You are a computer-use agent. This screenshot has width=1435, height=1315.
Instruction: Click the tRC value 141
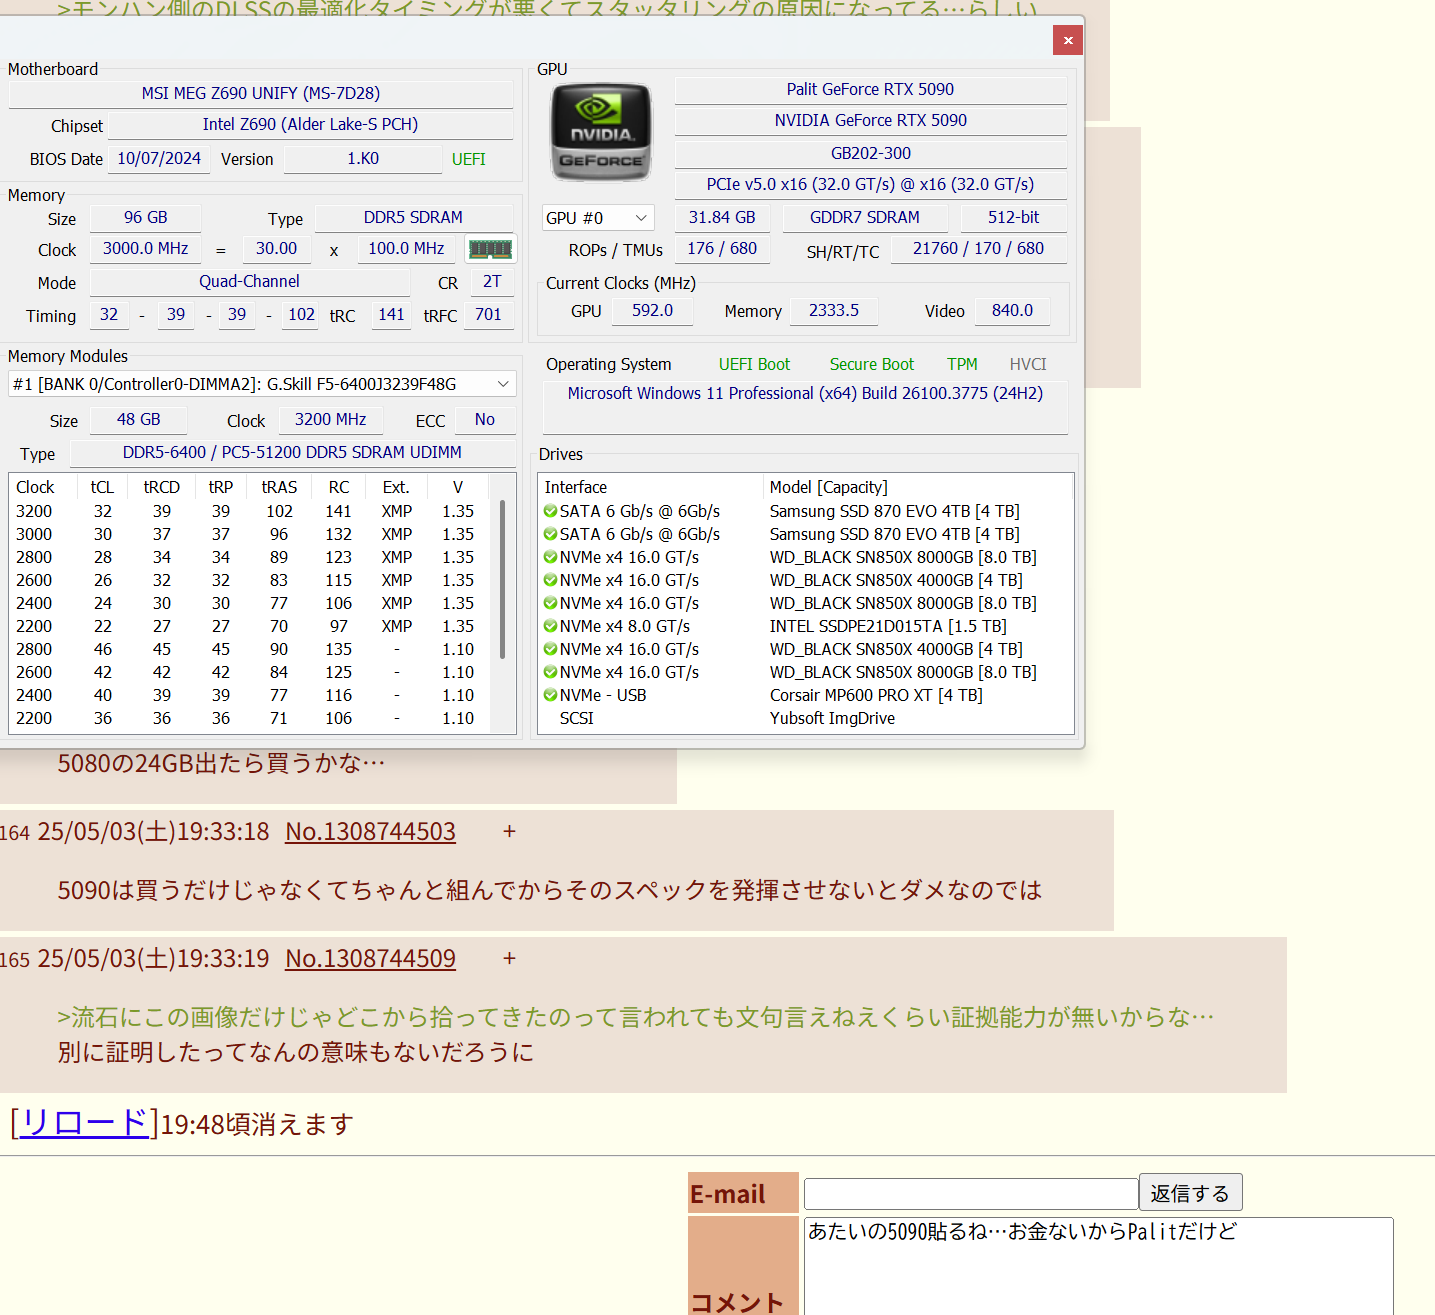(391, 314)
